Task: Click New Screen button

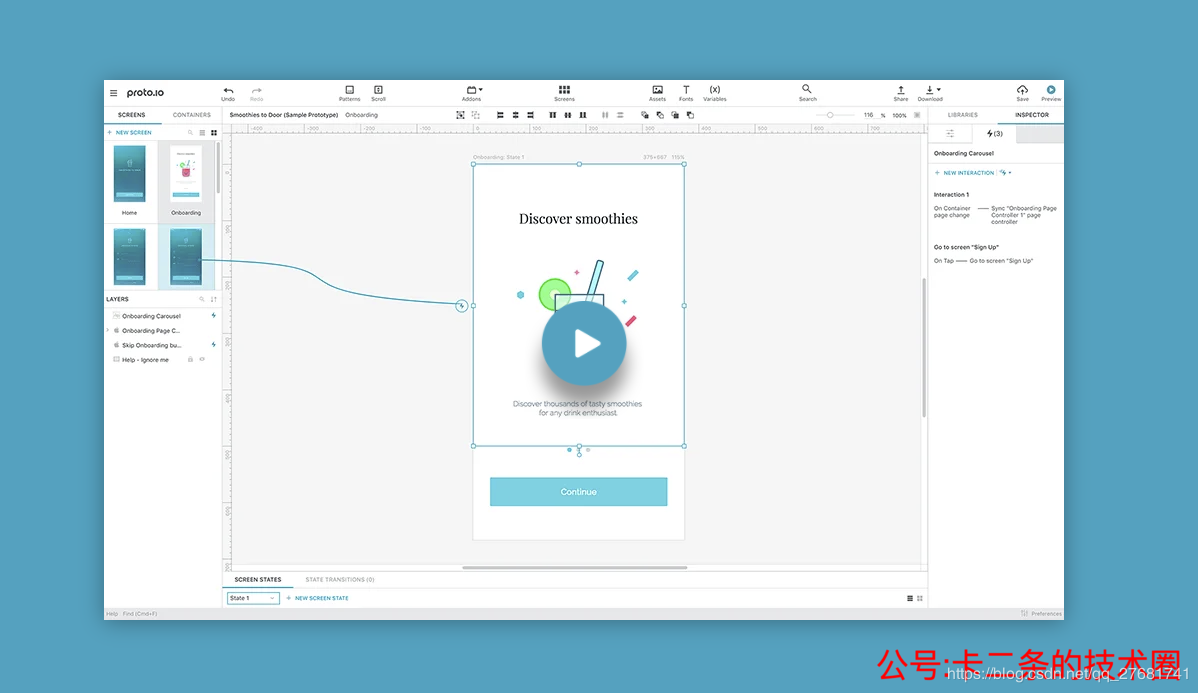Action: point(130,133)
